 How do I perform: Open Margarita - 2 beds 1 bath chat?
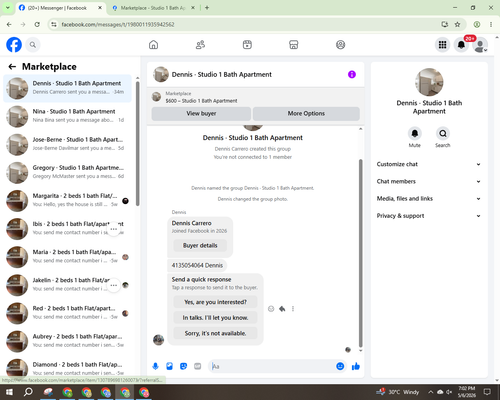point(67,201)
